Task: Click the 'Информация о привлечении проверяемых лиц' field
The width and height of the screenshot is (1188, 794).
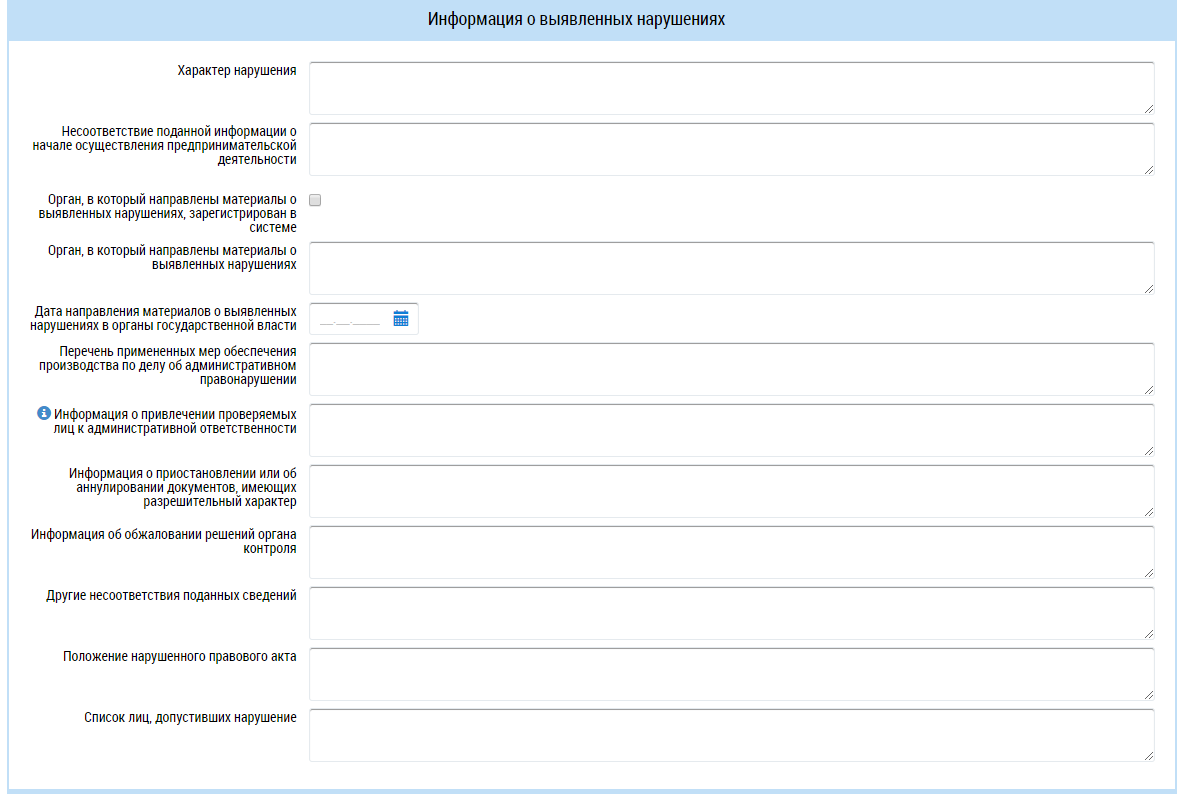Action: (x=732, y=430)
